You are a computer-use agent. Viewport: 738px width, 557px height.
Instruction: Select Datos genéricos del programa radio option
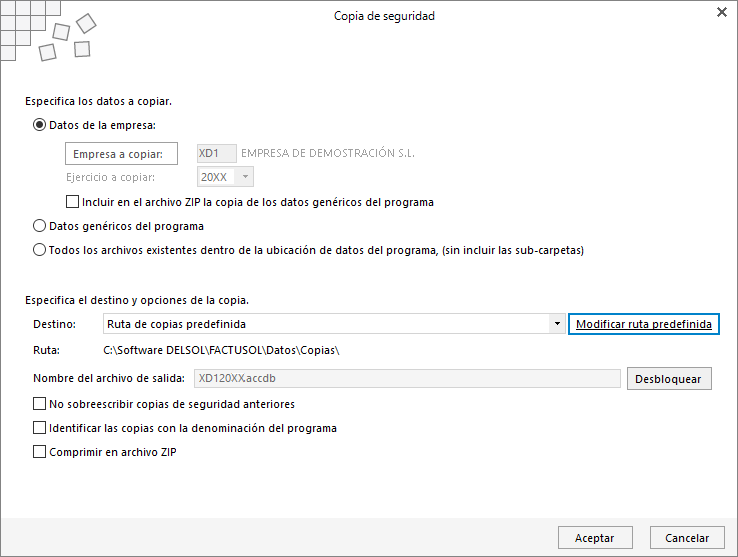40,226
